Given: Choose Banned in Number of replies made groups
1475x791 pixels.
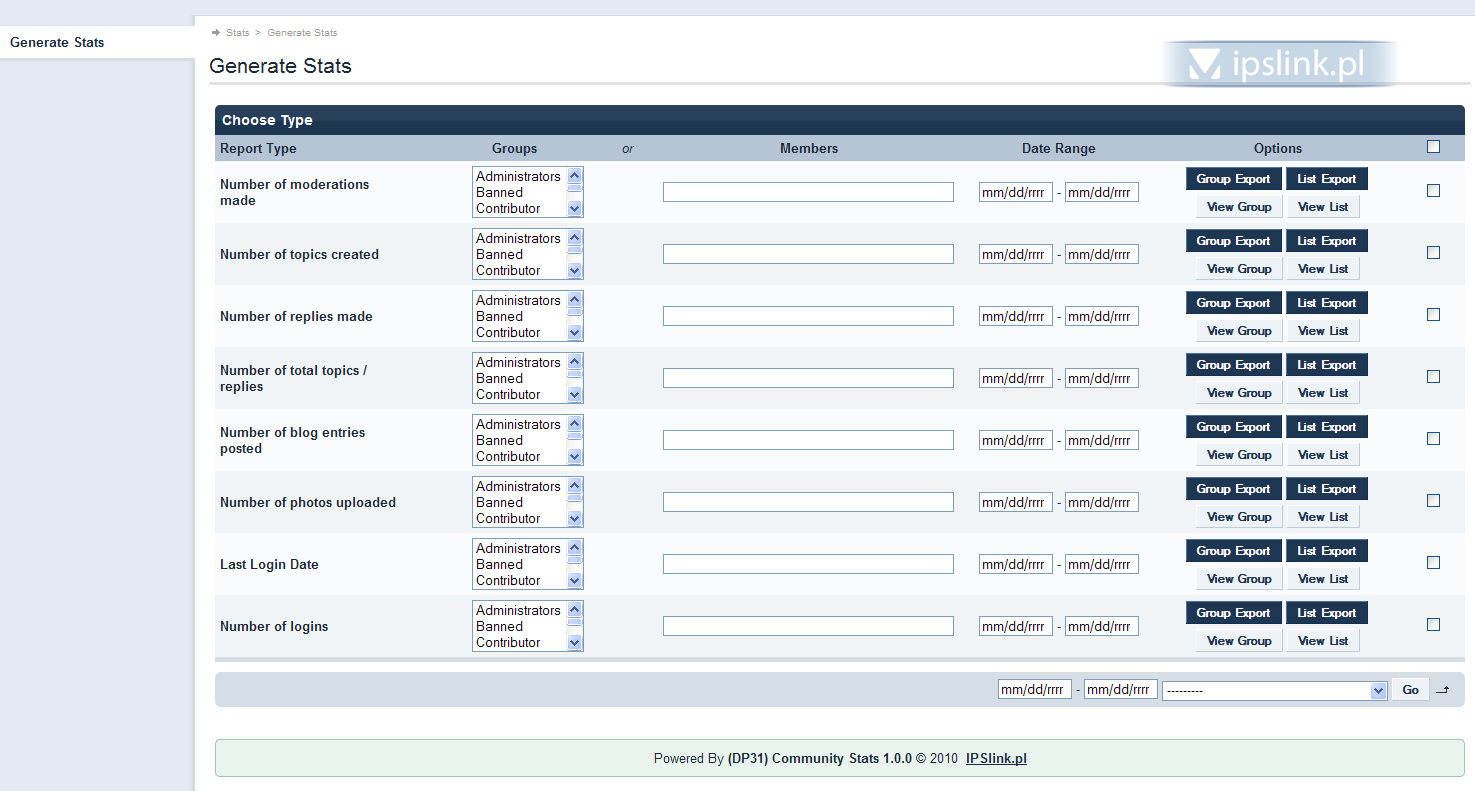Looking at the screenshot, I should pyautogui.click(x=499, y=317).
